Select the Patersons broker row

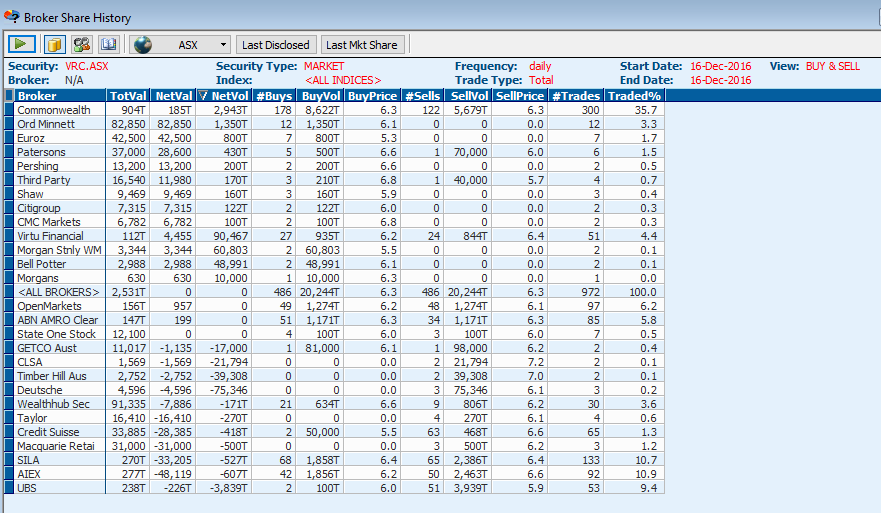click(x=335, y=152)
